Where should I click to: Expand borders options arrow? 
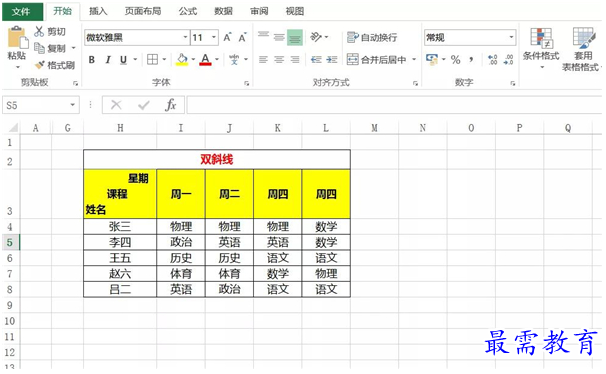tap(164, 59)
